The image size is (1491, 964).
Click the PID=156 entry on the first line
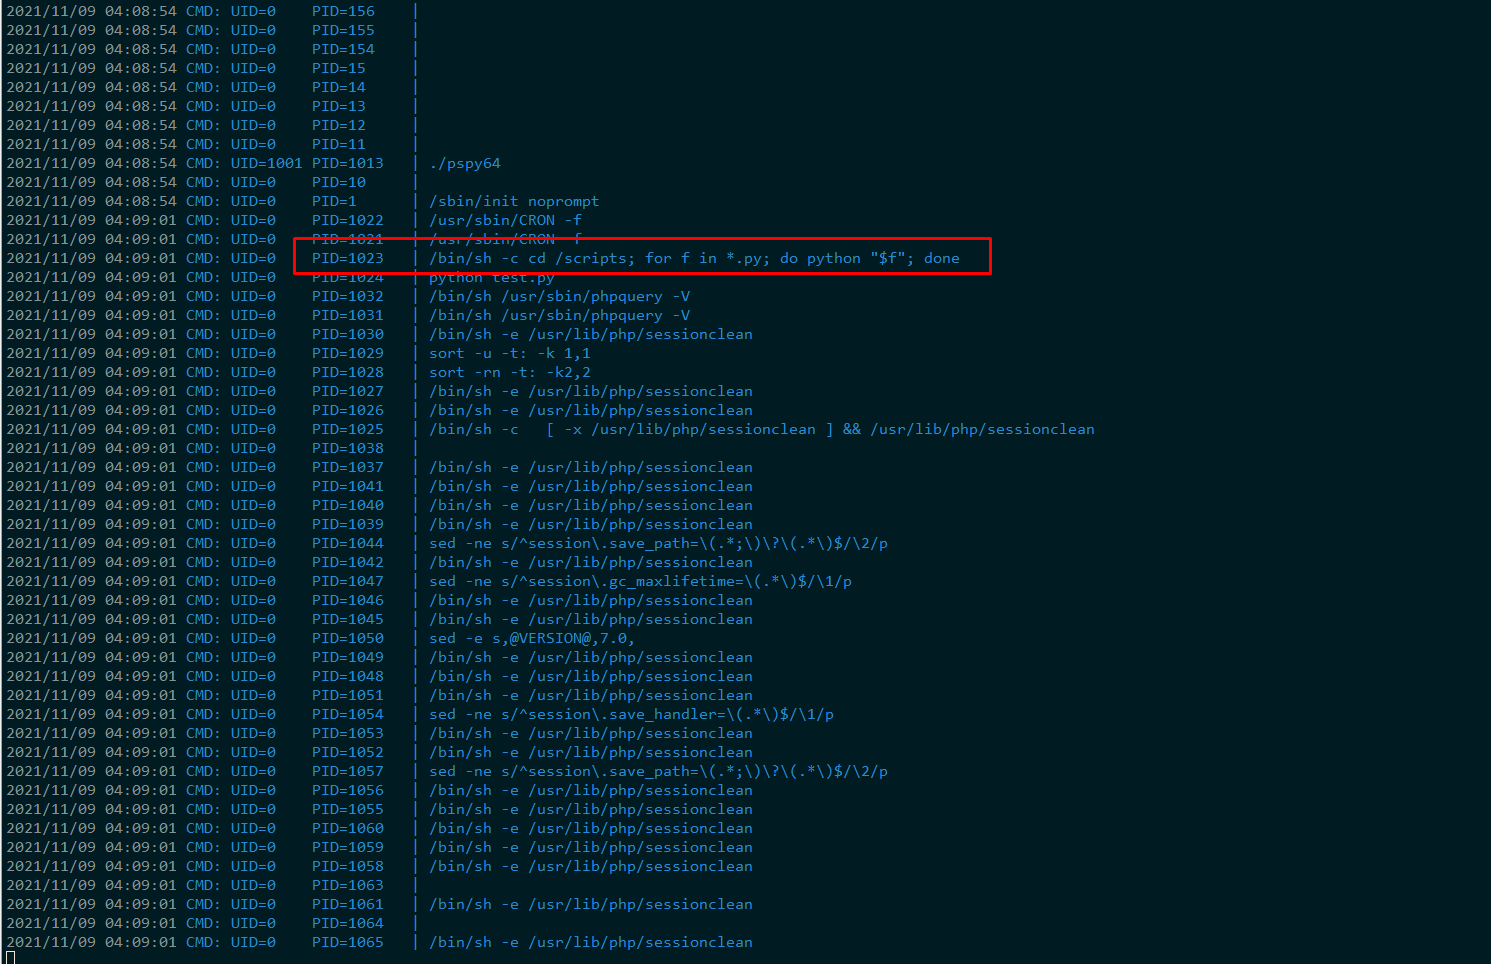343,11
